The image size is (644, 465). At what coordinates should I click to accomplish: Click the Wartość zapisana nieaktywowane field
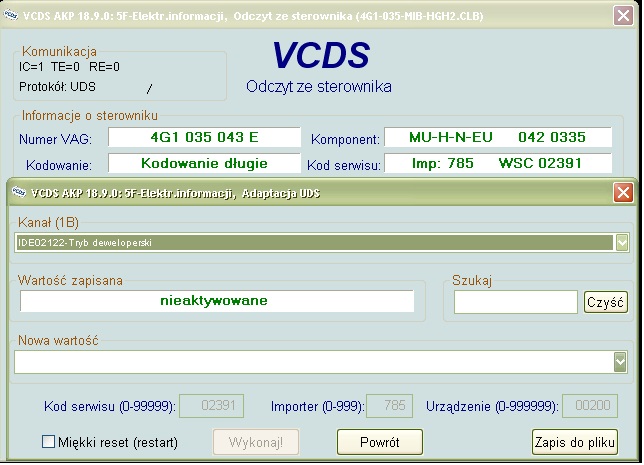[x=217, y=301]
